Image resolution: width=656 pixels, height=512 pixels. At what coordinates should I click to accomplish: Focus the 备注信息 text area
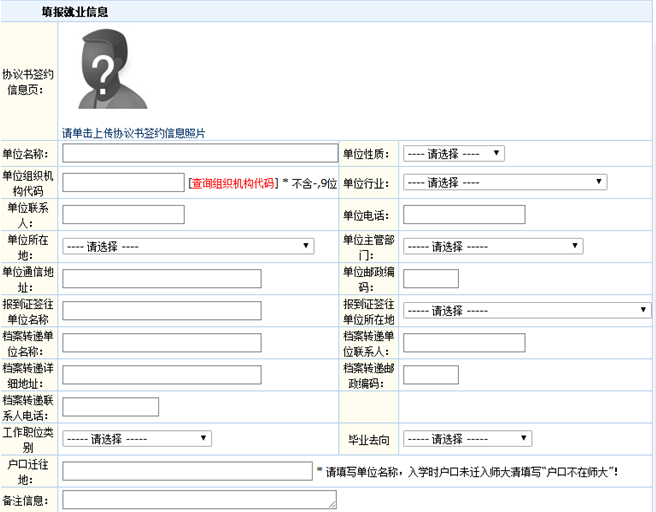point(199,500)
